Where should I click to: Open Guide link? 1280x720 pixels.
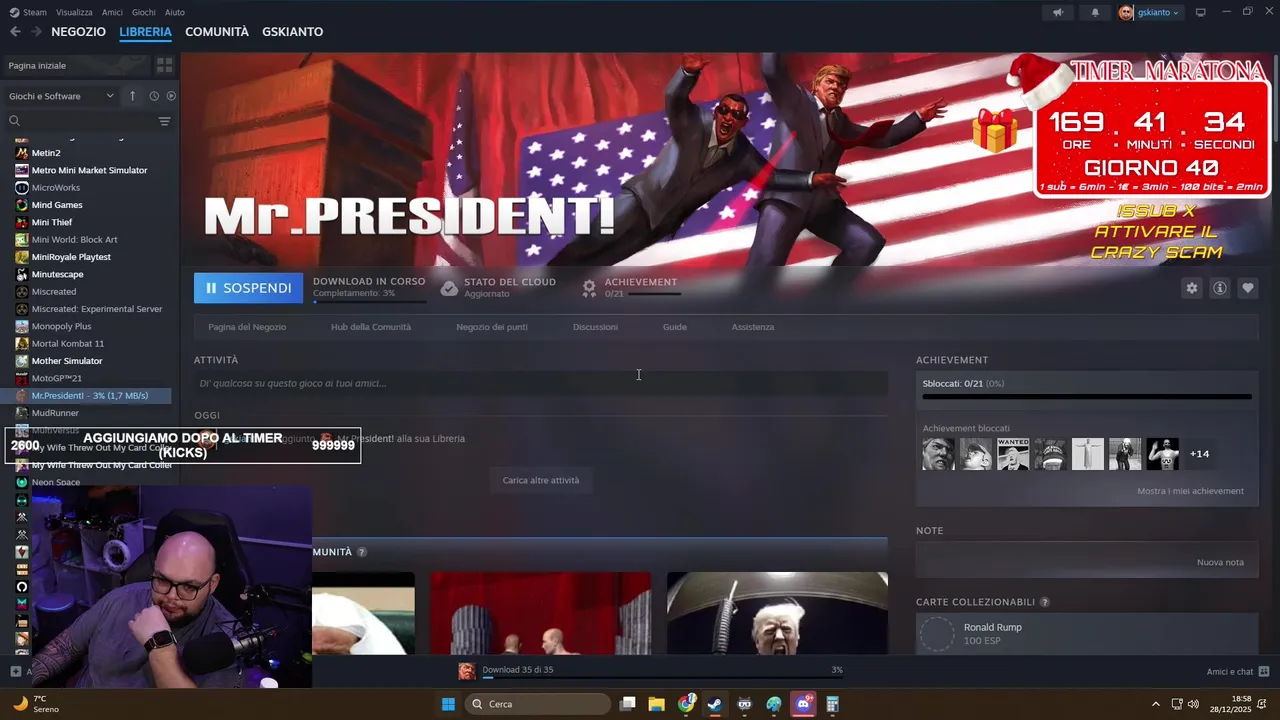coord(675,327)
